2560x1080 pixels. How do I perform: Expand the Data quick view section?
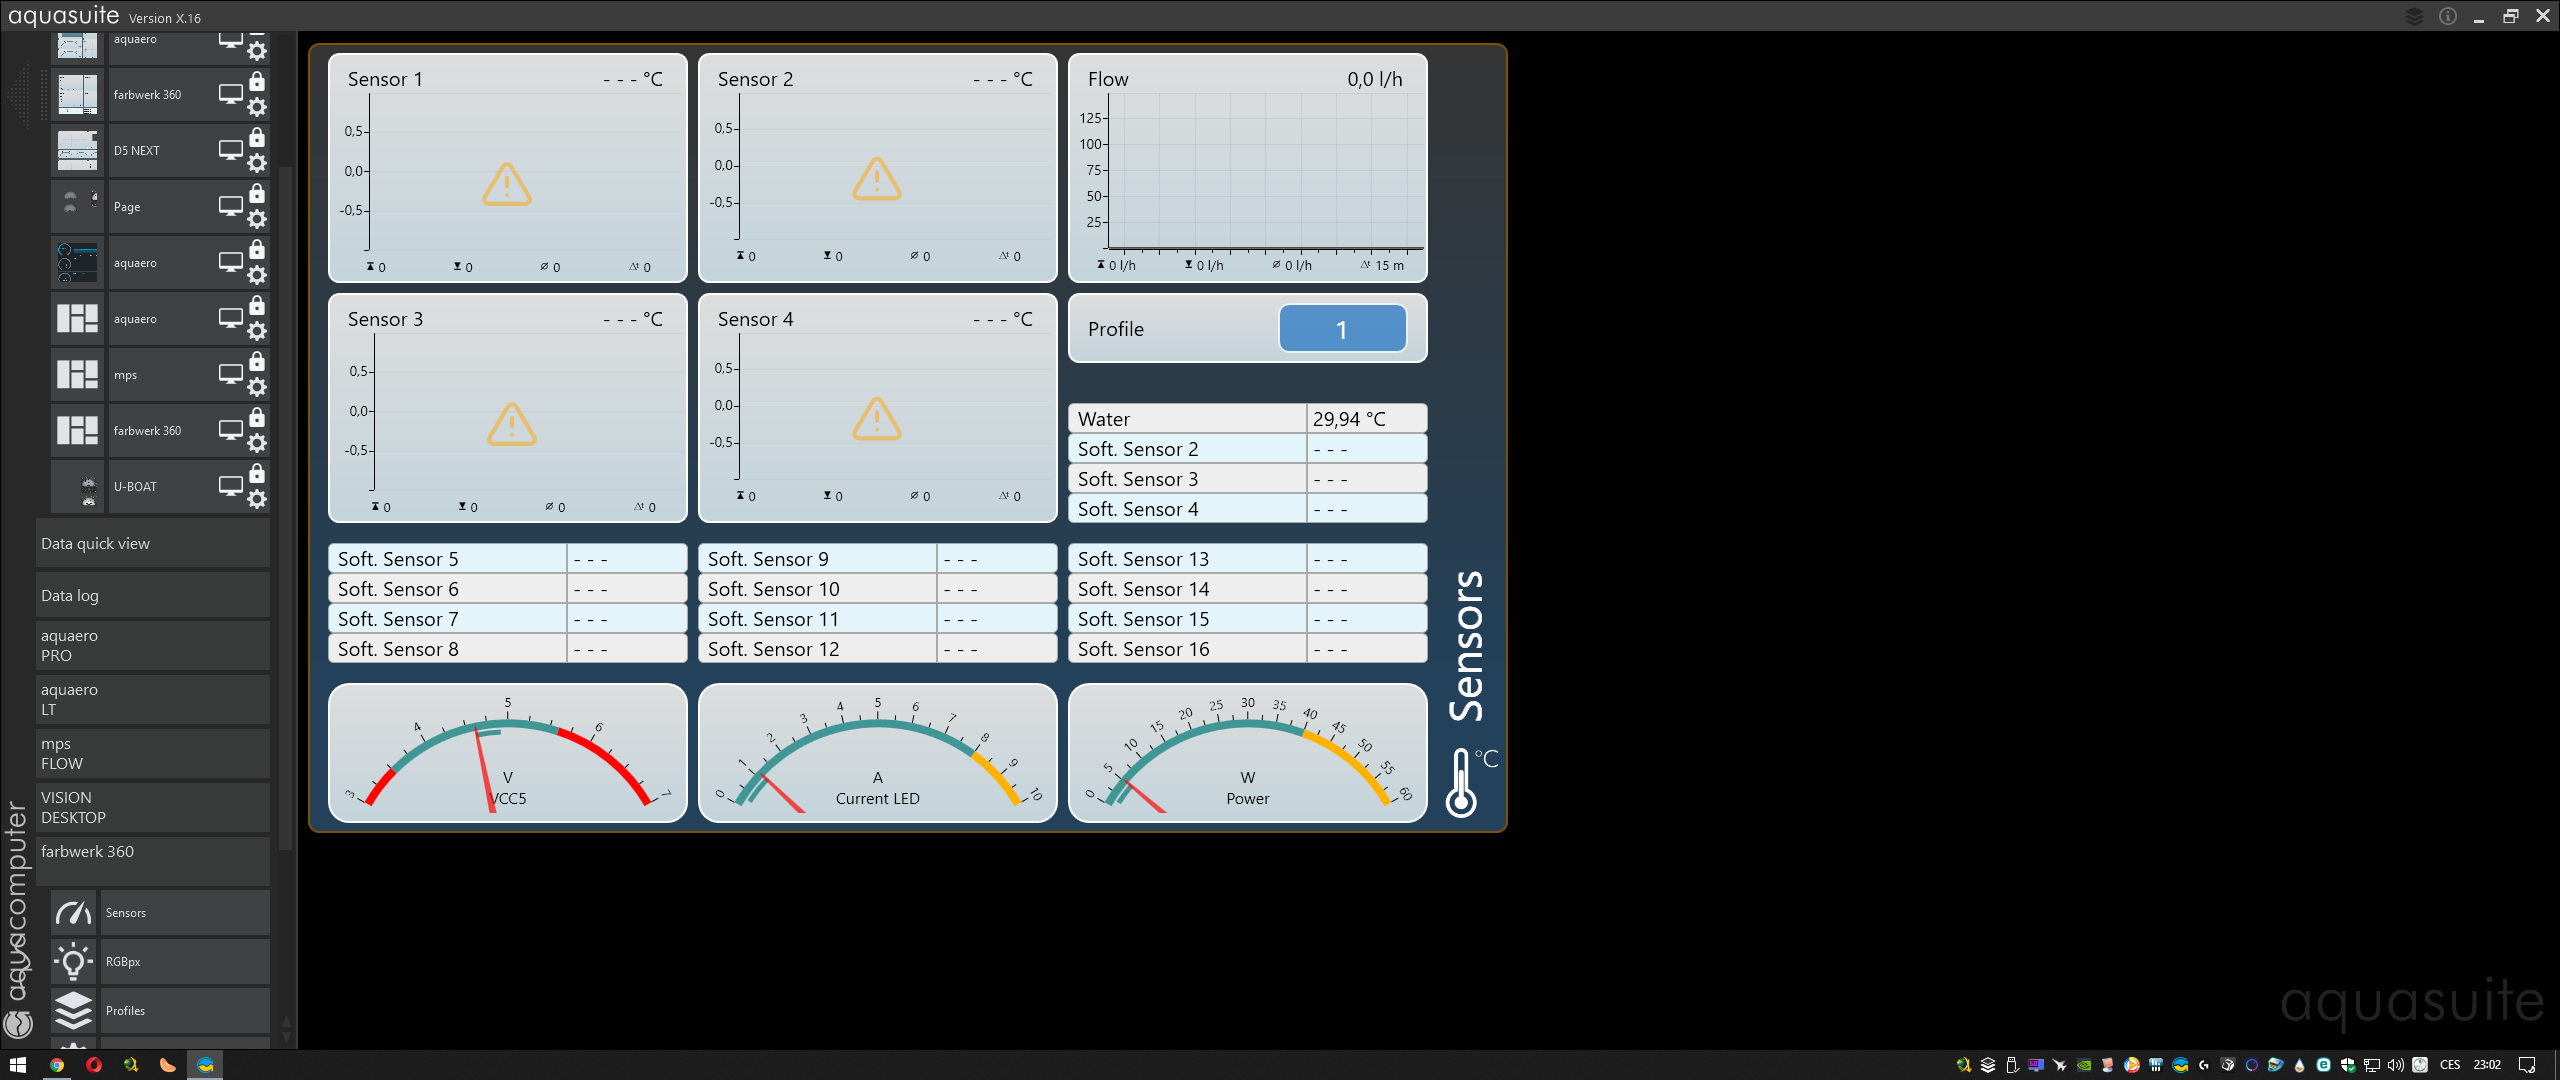point(152,544)
